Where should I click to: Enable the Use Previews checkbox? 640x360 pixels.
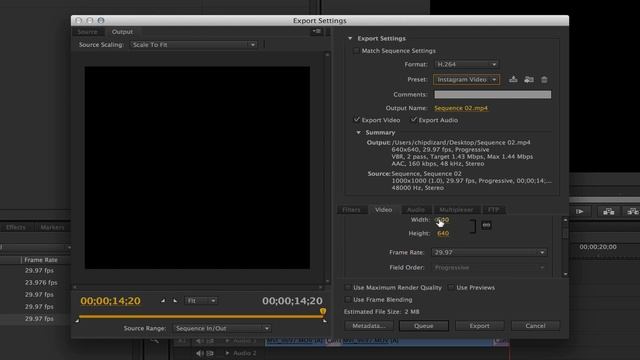tap(451, 287)
